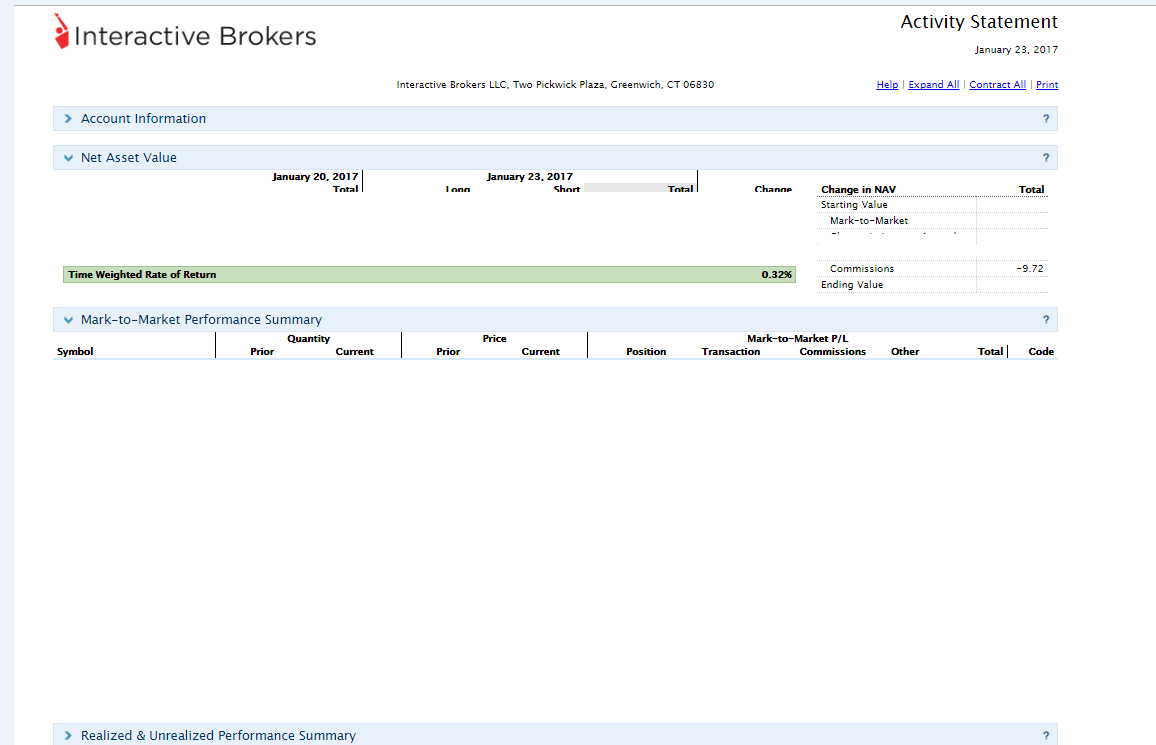This screenshot has height=745, width=1156.
Task: Open help for Mark-to-Market Performance Summary
Action: pyautogui.click(x=1045, y=320)
